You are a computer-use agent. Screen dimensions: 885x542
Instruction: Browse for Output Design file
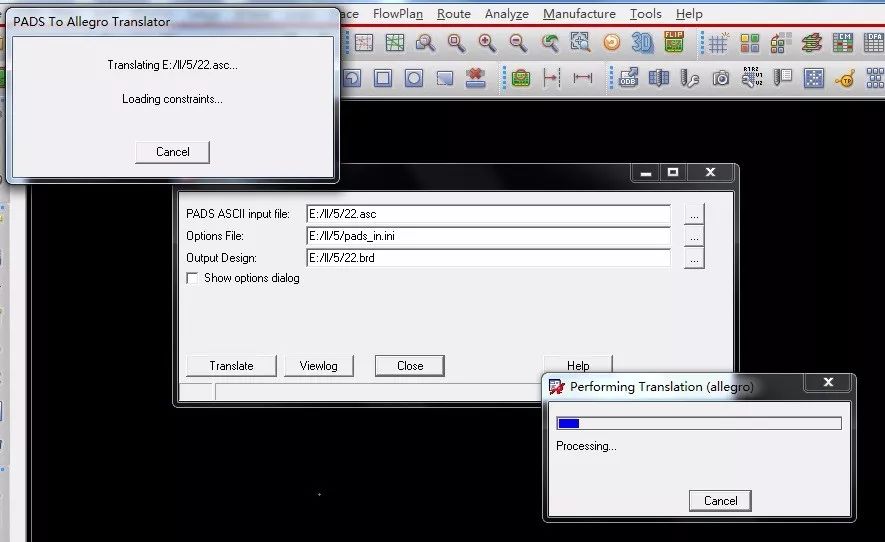[694, 258]
